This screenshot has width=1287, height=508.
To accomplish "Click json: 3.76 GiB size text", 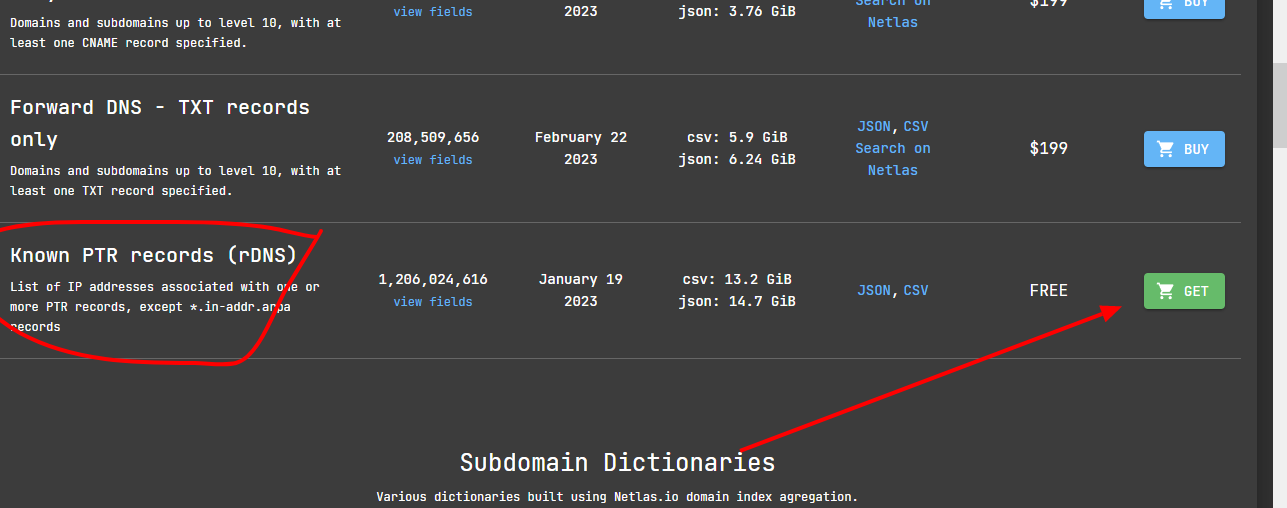I will pos(737,12).
